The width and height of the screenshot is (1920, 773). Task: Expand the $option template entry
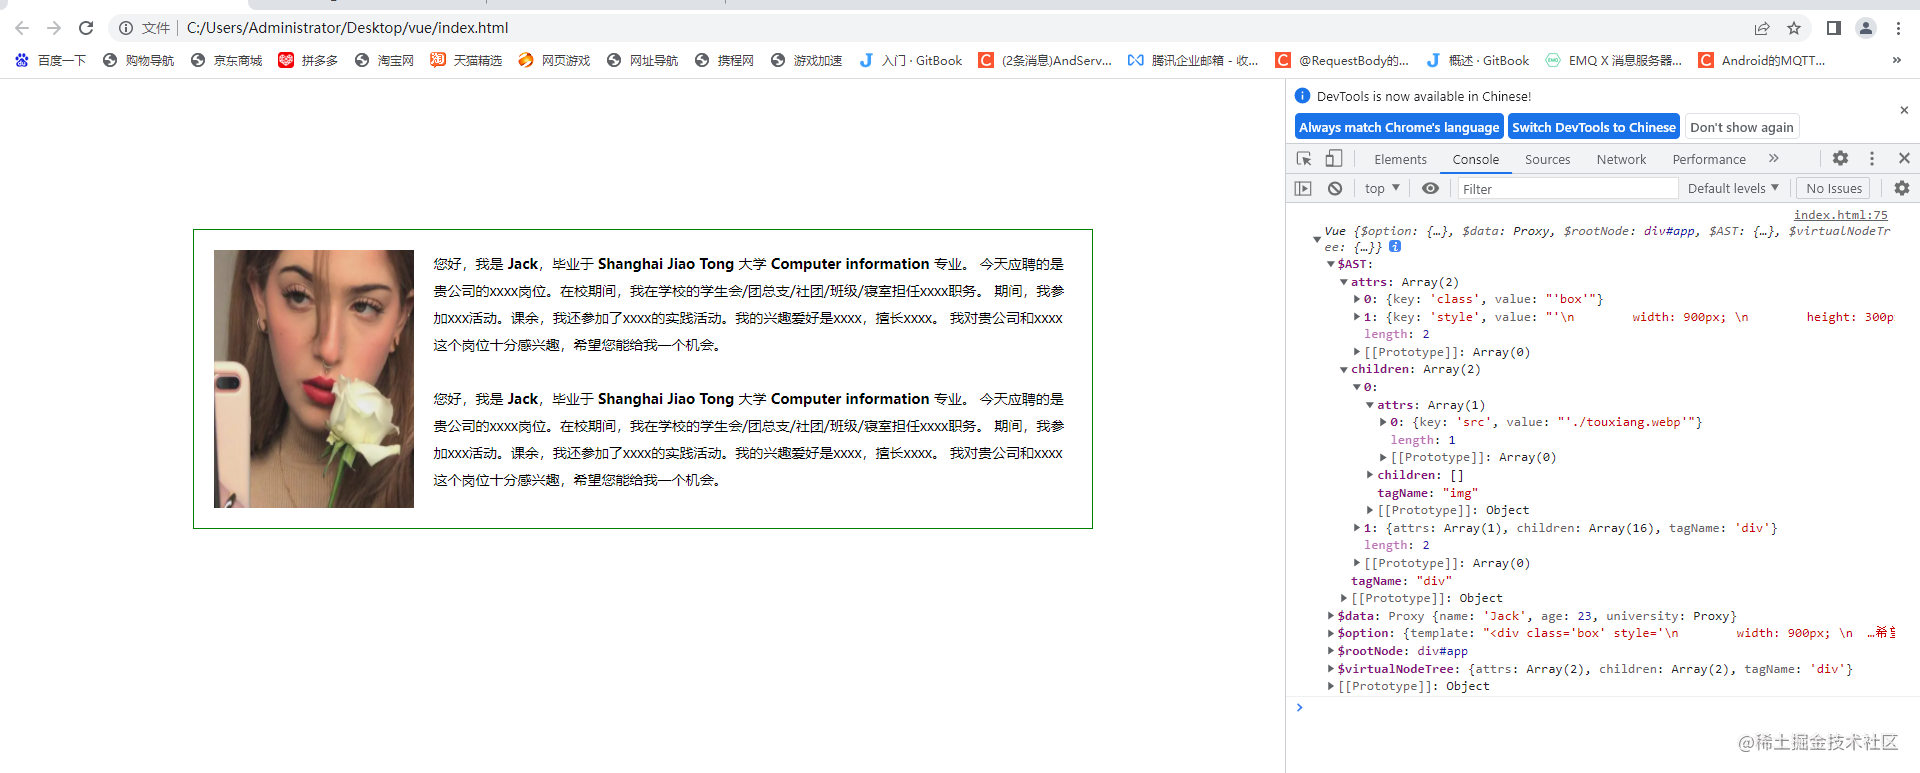[x=1330, y=633]
